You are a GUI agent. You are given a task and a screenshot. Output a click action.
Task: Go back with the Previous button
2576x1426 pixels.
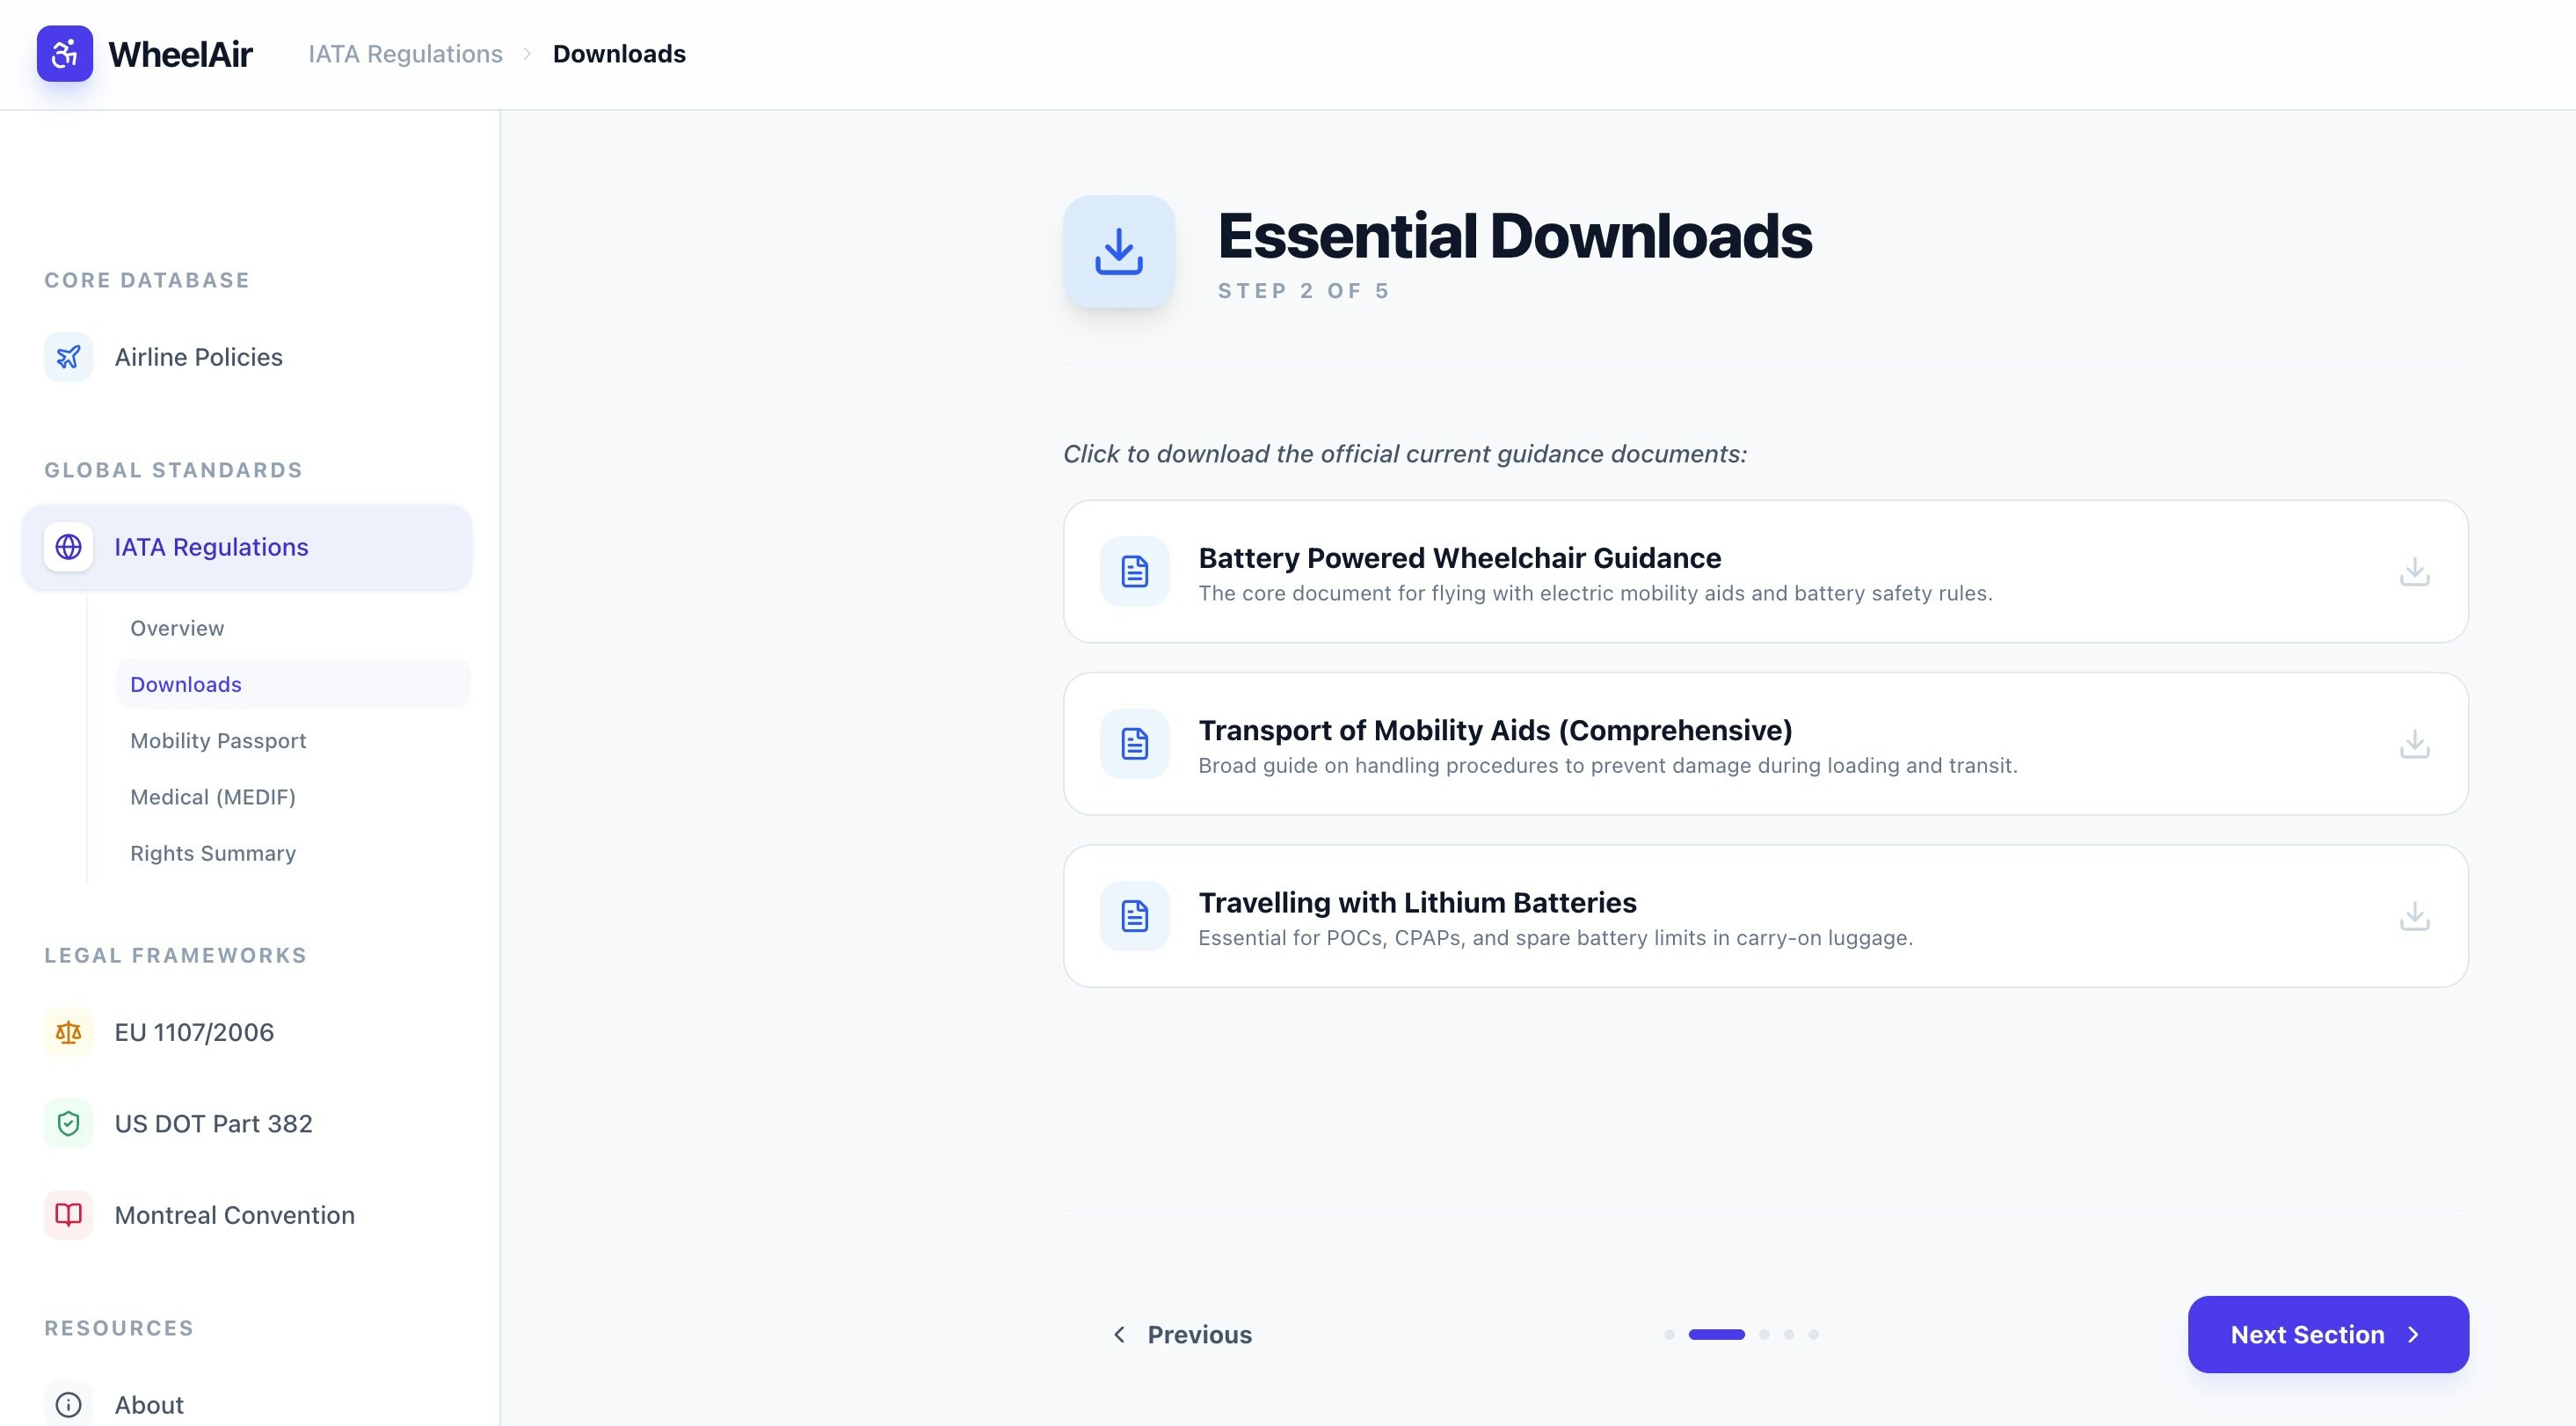1182,1334
